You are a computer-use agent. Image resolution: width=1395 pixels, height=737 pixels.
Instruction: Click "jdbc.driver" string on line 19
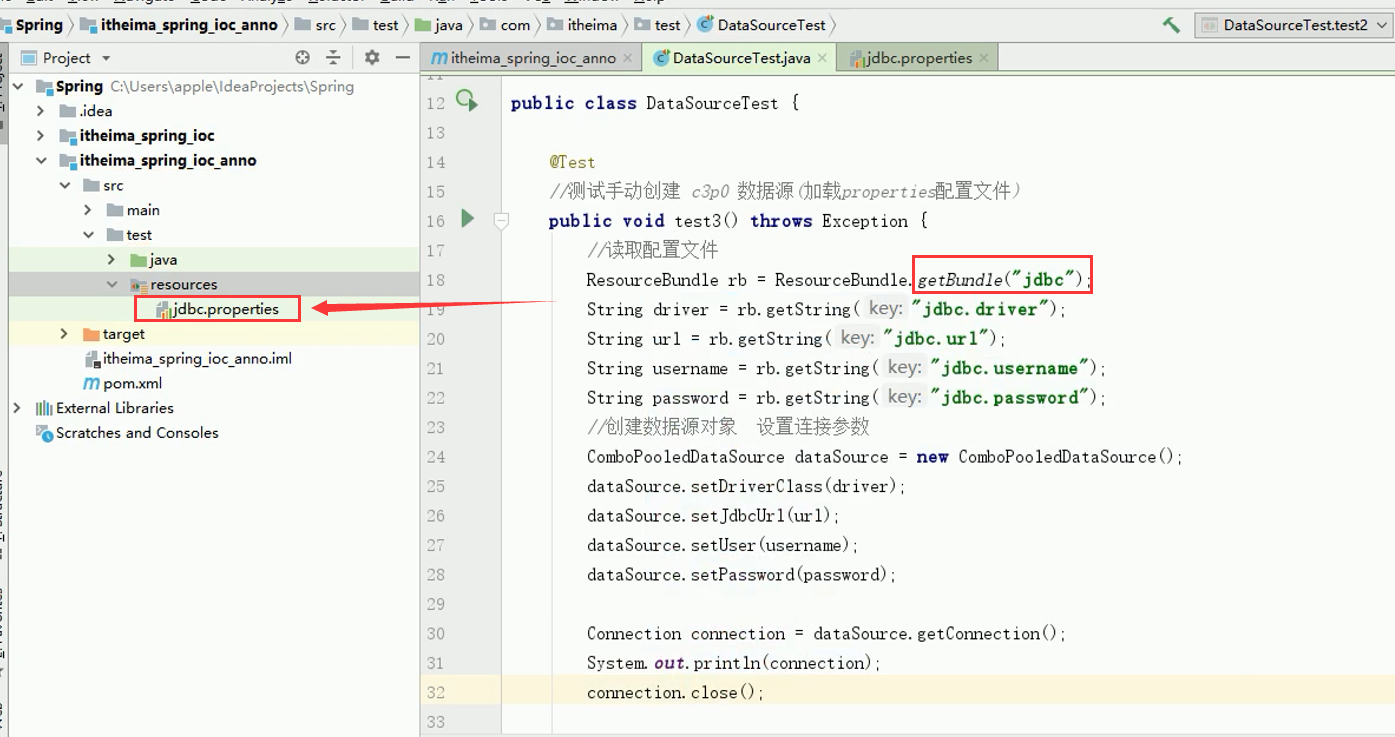pos(981,309)
